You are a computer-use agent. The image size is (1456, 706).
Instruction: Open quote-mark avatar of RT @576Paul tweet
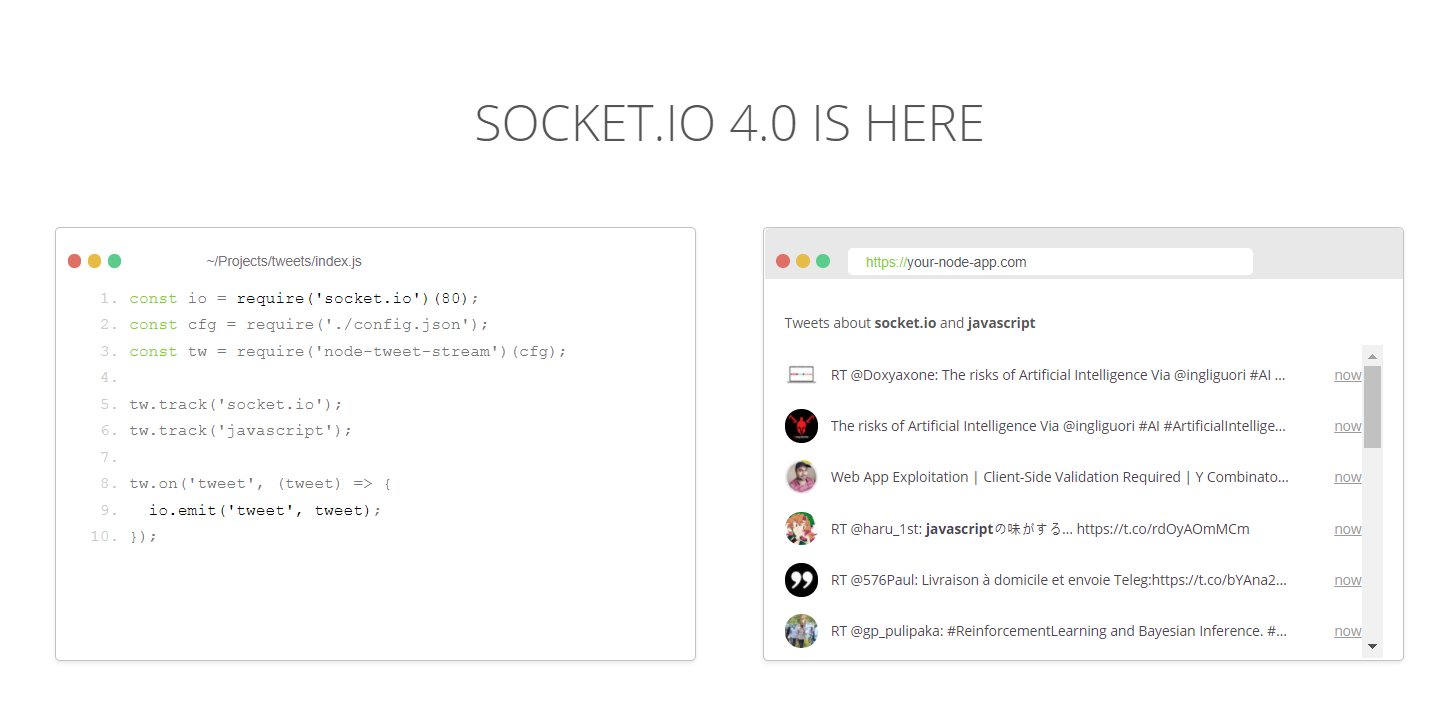coord(801,580)
